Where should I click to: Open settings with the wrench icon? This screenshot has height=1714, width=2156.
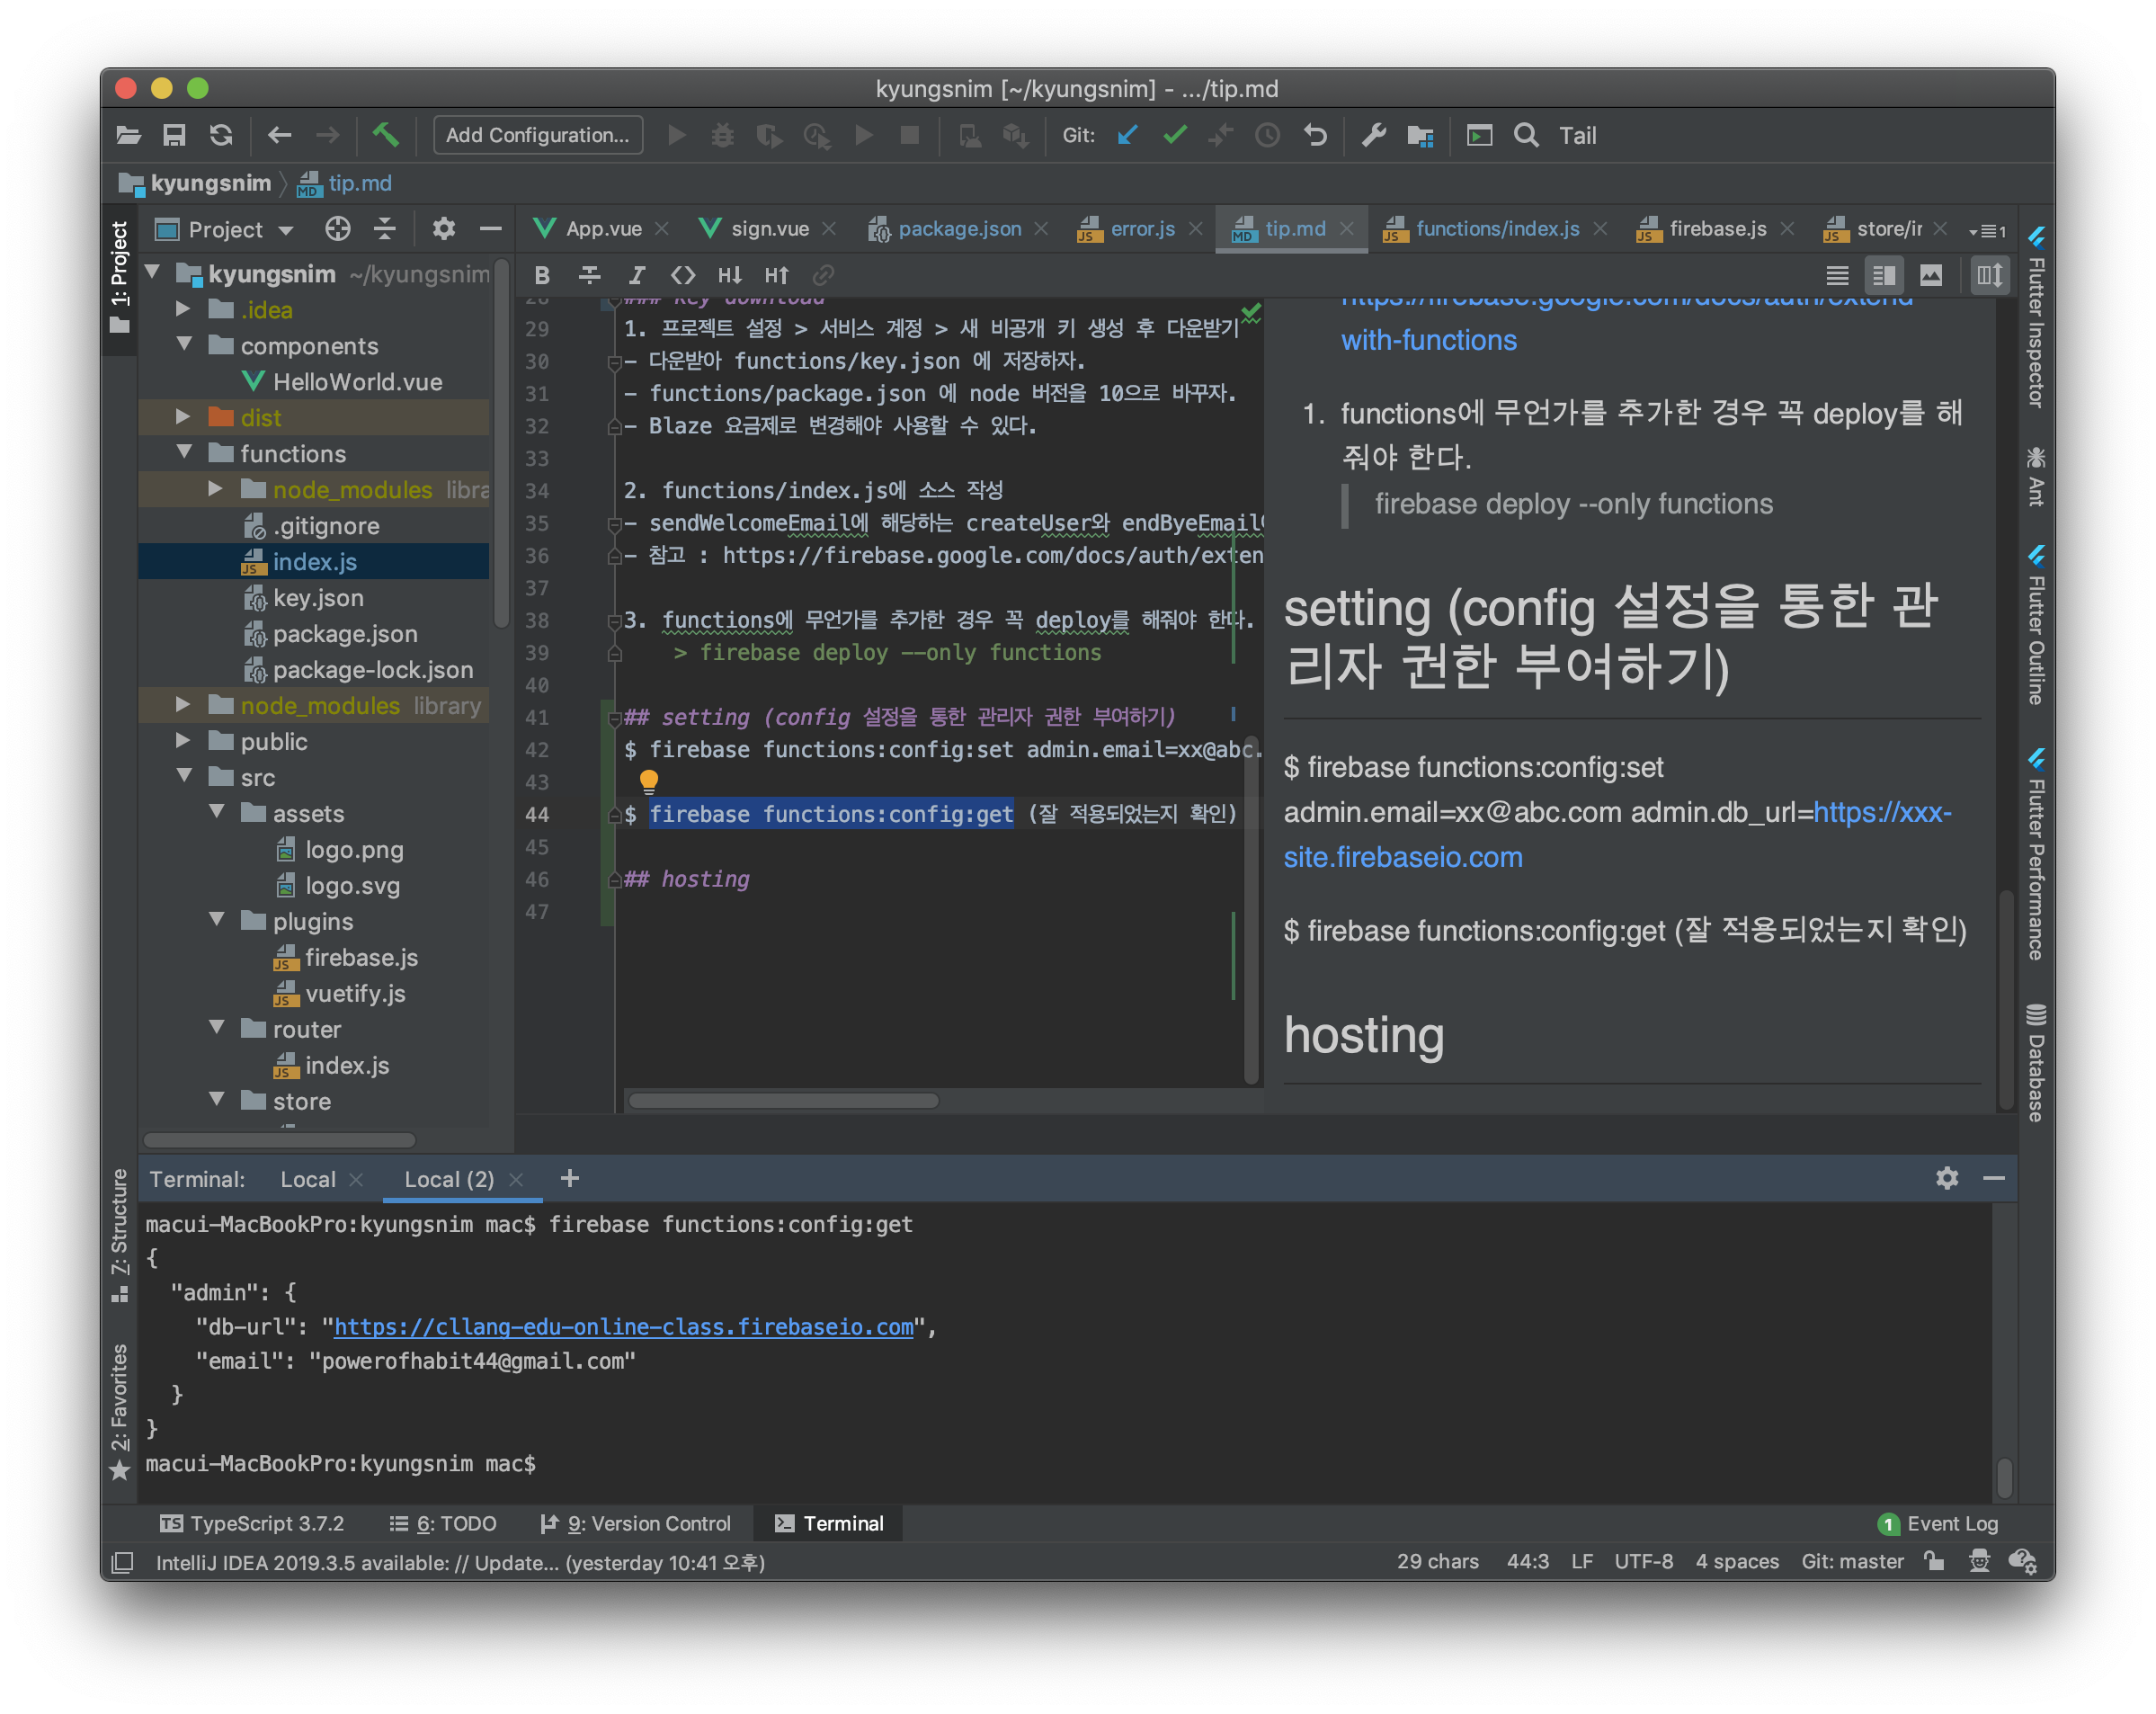1374,135
